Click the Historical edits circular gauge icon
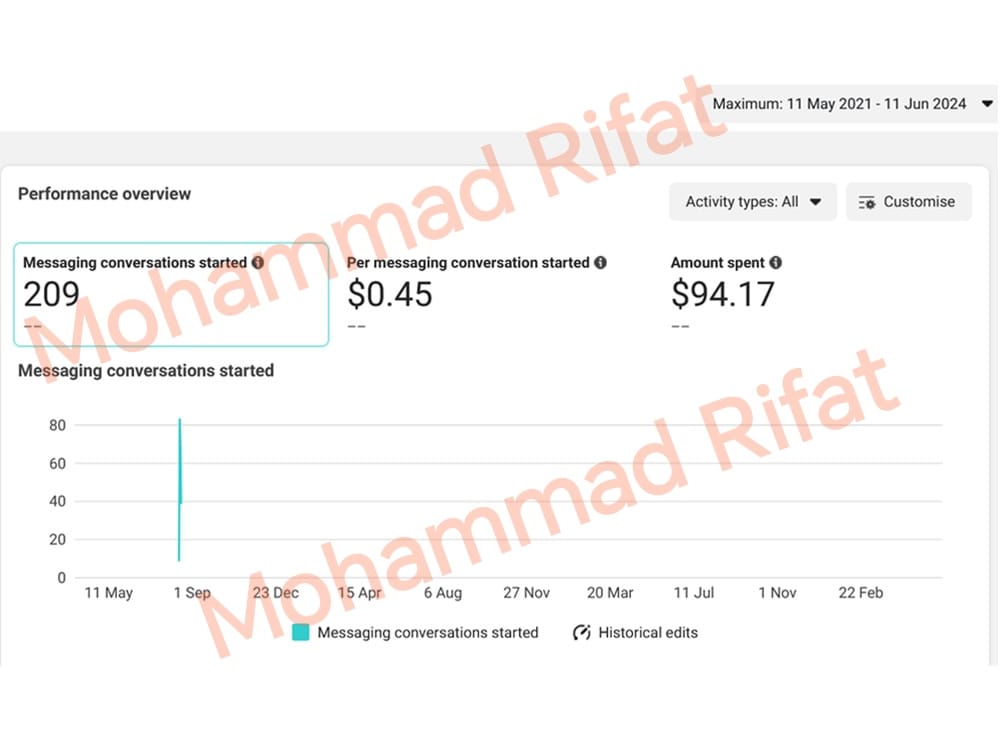This screenshot has height=750, width=1000. pyautogui.click(x=579, y=632)
